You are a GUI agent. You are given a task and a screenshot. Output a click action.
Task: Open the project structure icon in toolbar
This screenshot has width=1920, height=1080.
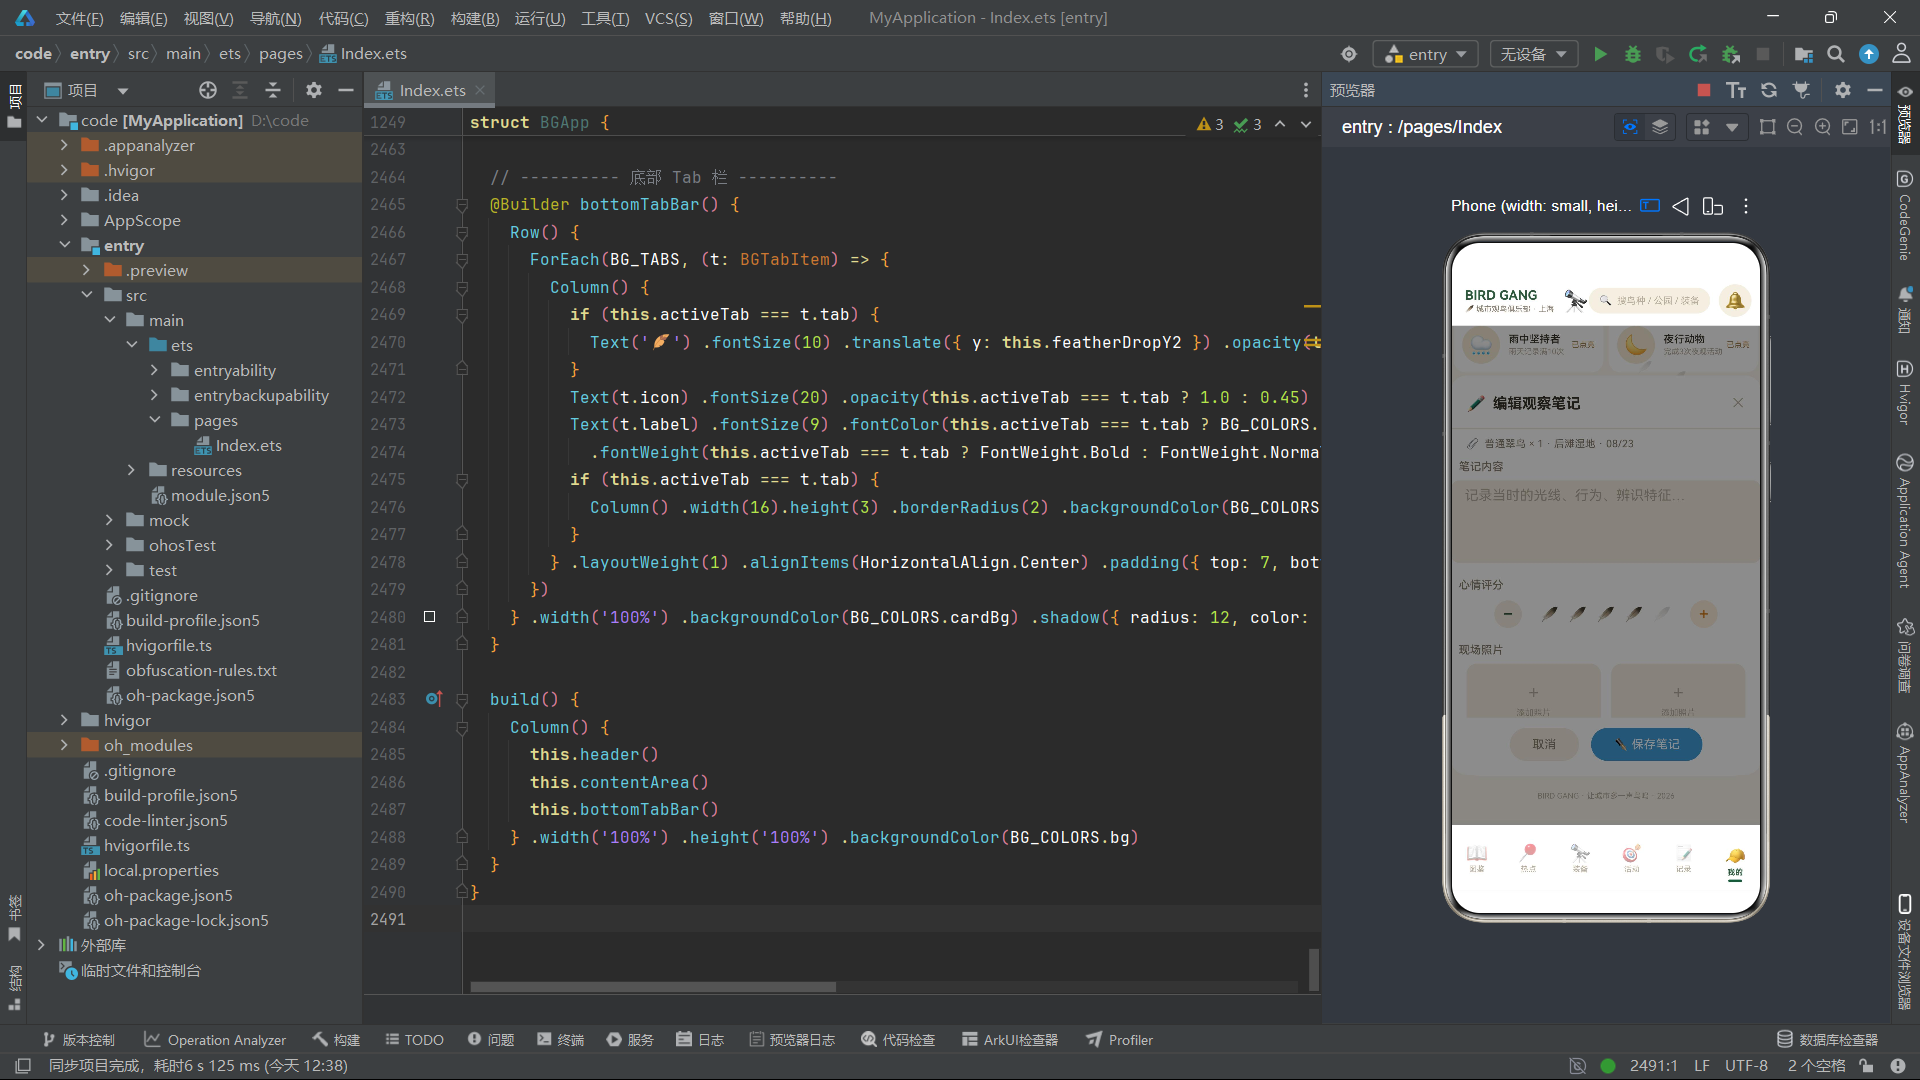coord(1803,54)
